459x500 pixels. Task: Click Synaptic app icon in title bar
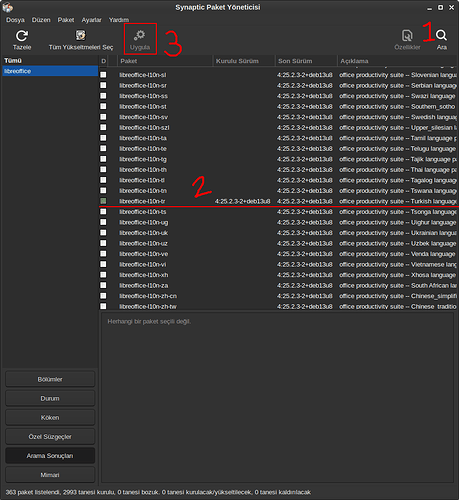[7, 7]
